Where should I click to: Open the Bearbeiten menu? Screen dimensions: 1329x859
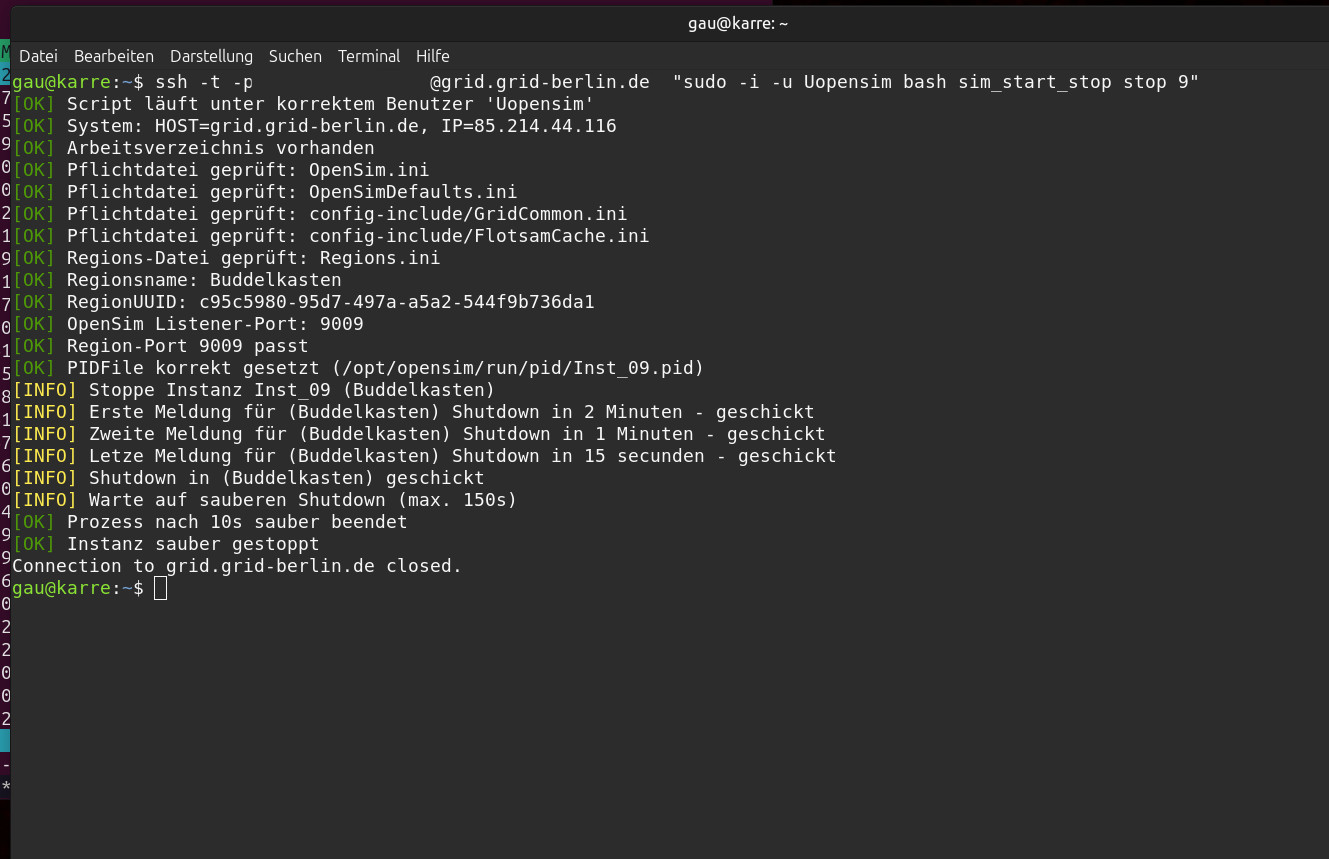pyautogui.click(x=114, y=56)
